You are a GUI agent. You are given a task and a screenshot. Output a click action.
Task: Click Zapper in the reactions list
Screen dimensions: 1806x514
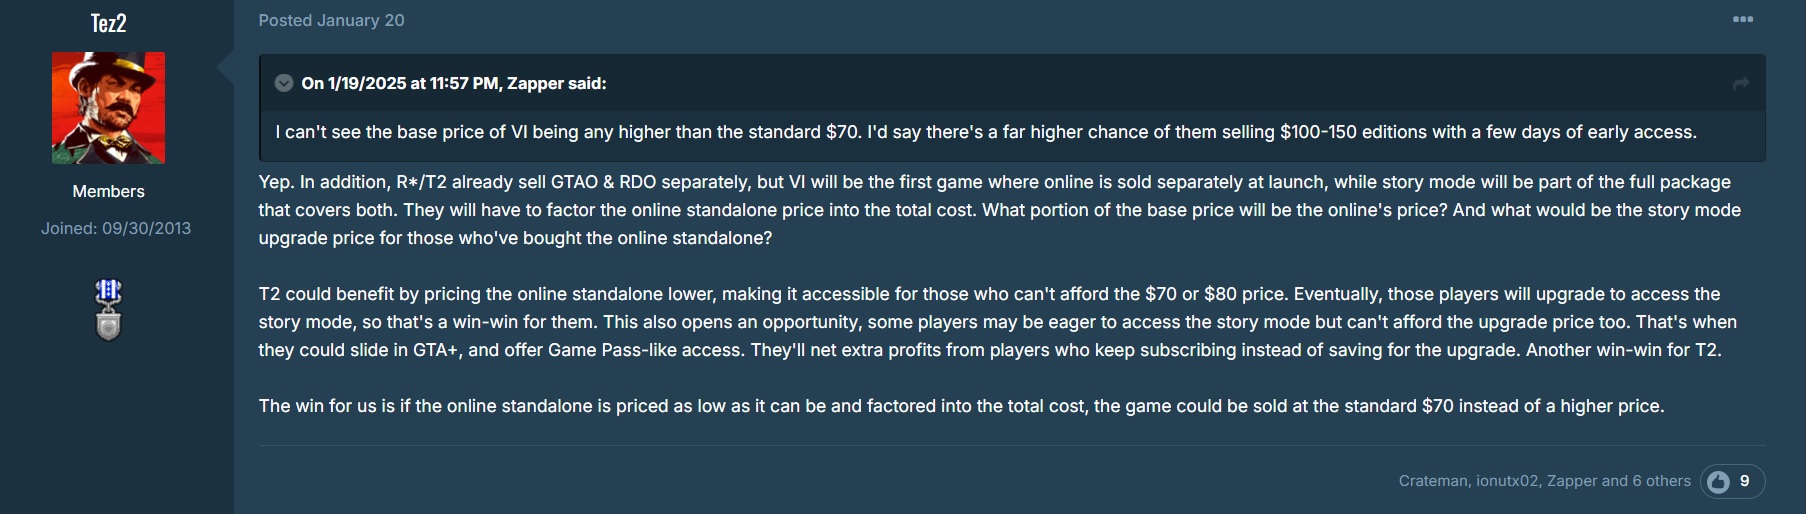point(1572,481)
